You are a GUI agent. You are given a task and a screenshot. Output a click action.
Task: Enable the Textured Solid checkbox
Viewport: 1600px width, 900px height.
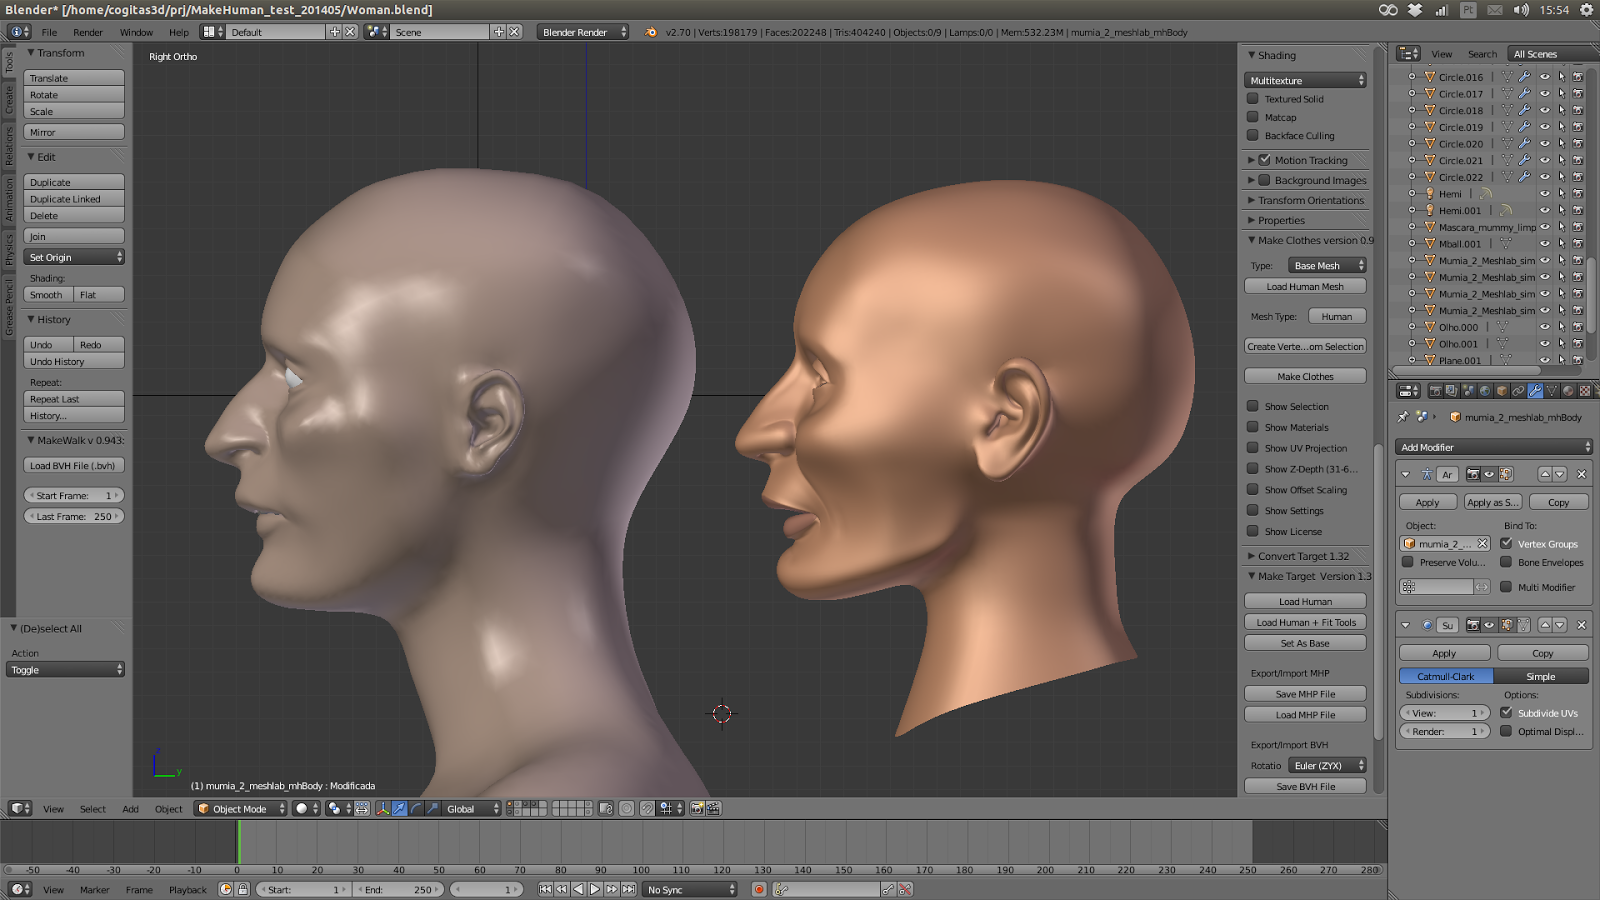click(1254, 99)
